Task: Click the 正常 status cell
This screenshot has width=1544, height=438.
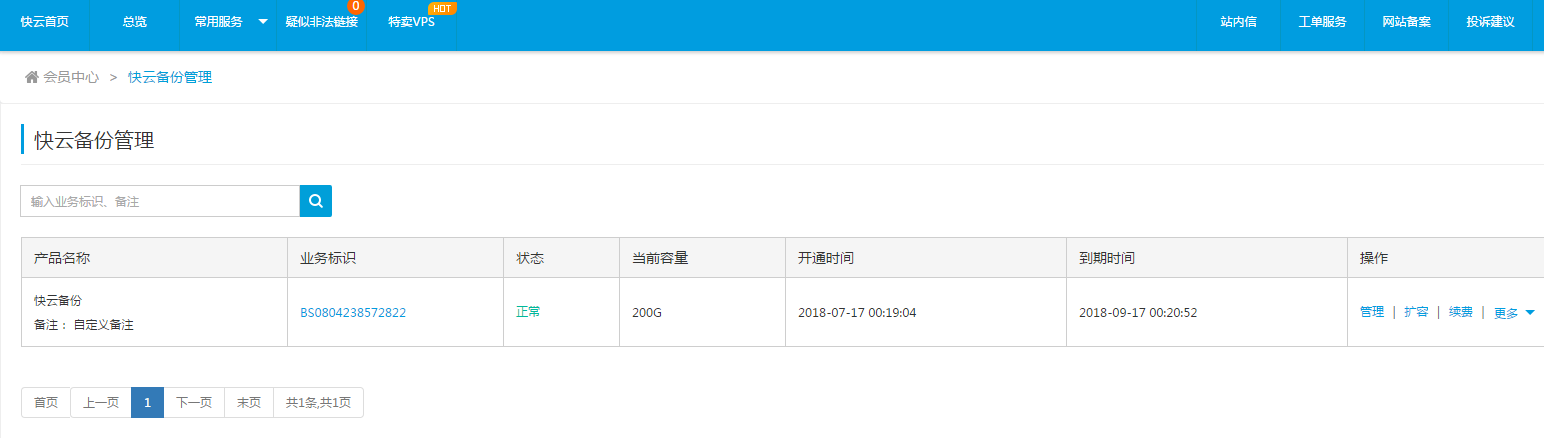Action: pyautogui.click(x=528, y=312)
